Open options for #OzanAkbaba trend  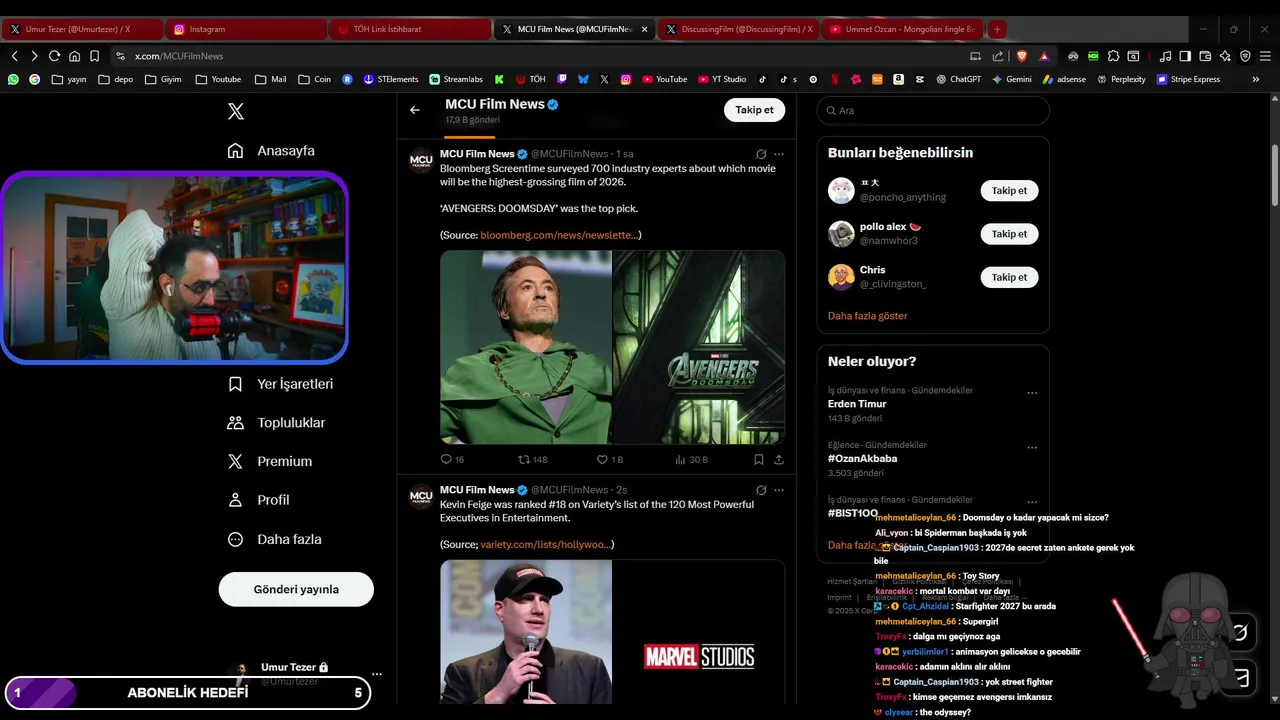(1032, 447)
